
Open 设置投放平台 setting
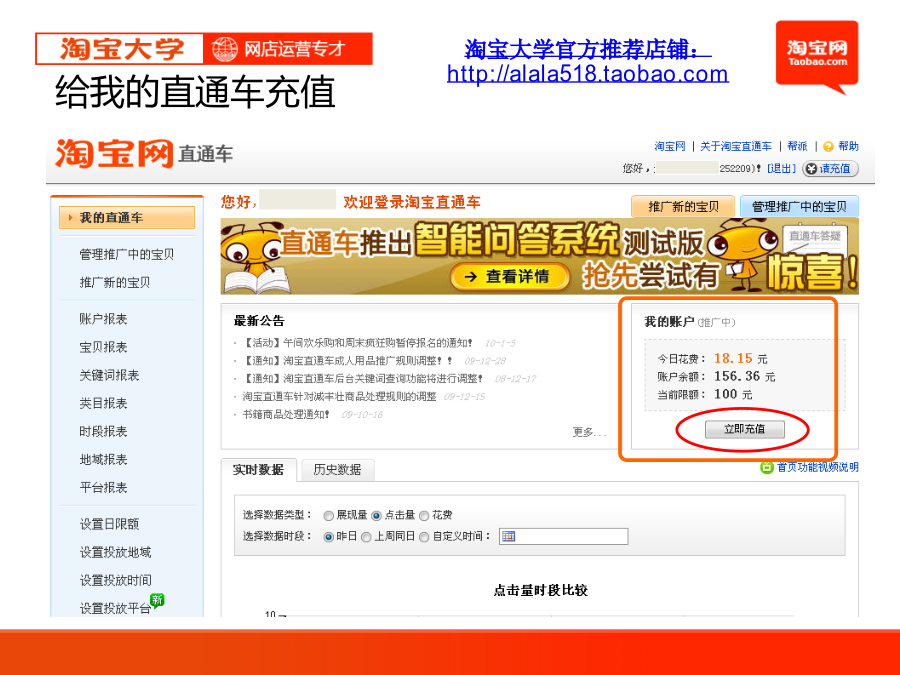coord(115,608)
